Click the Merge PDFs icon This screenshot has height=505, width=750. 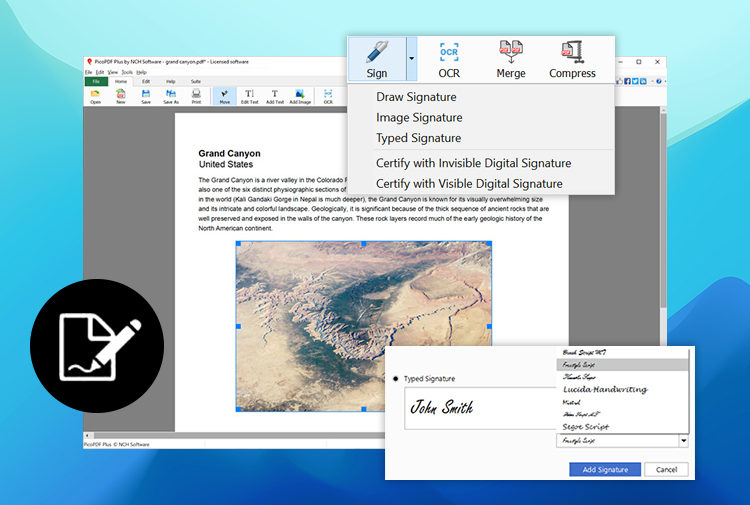pyautogui.click(x=511, y=52)
